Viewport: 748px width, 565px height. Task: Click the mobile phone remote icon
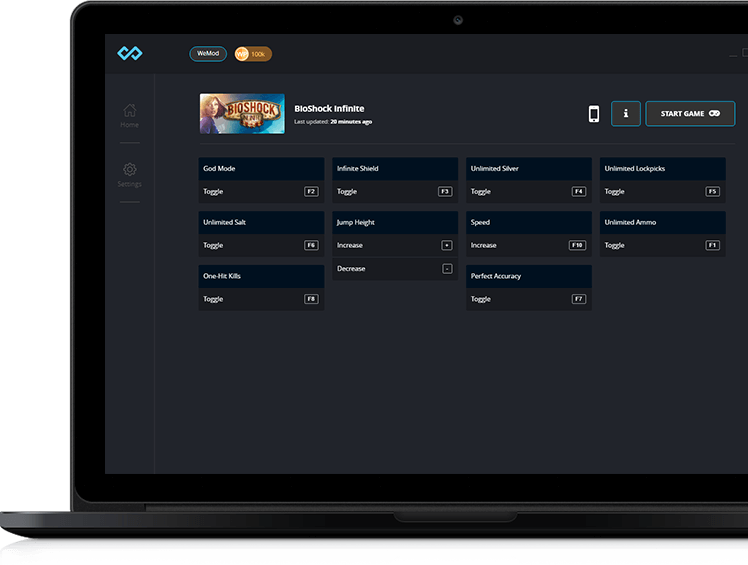point(593,114)
